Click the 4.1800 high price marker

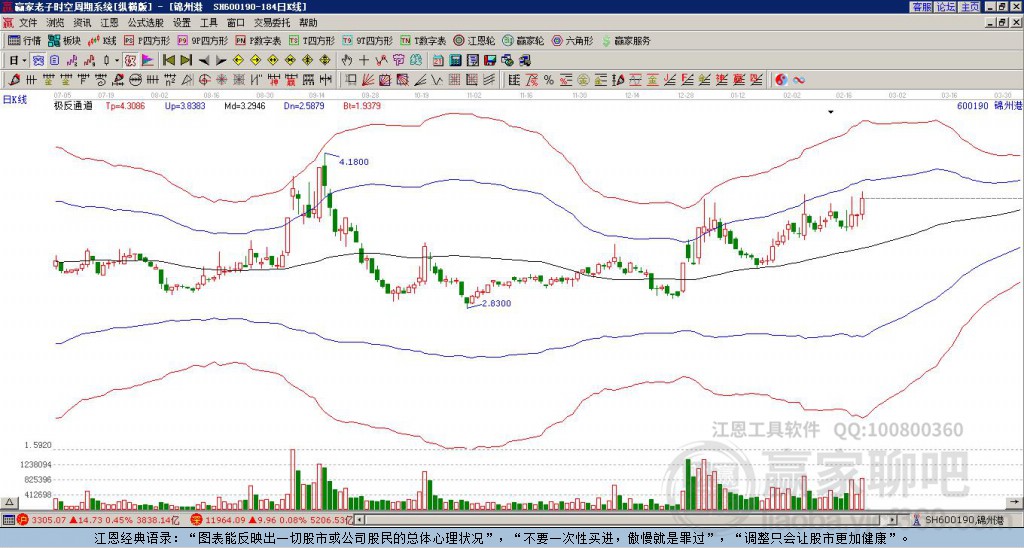354,162
